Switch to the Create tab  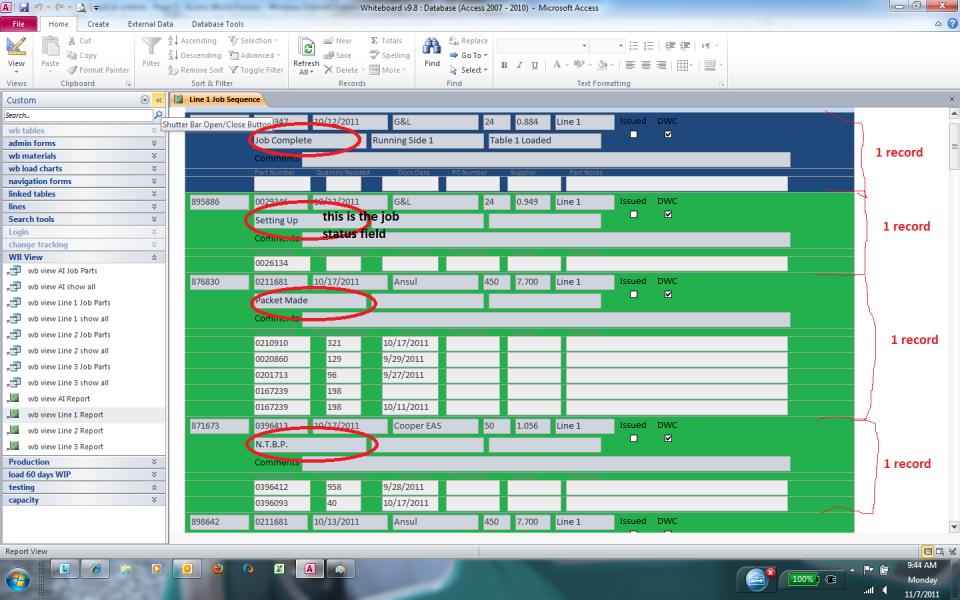point(98,24)
